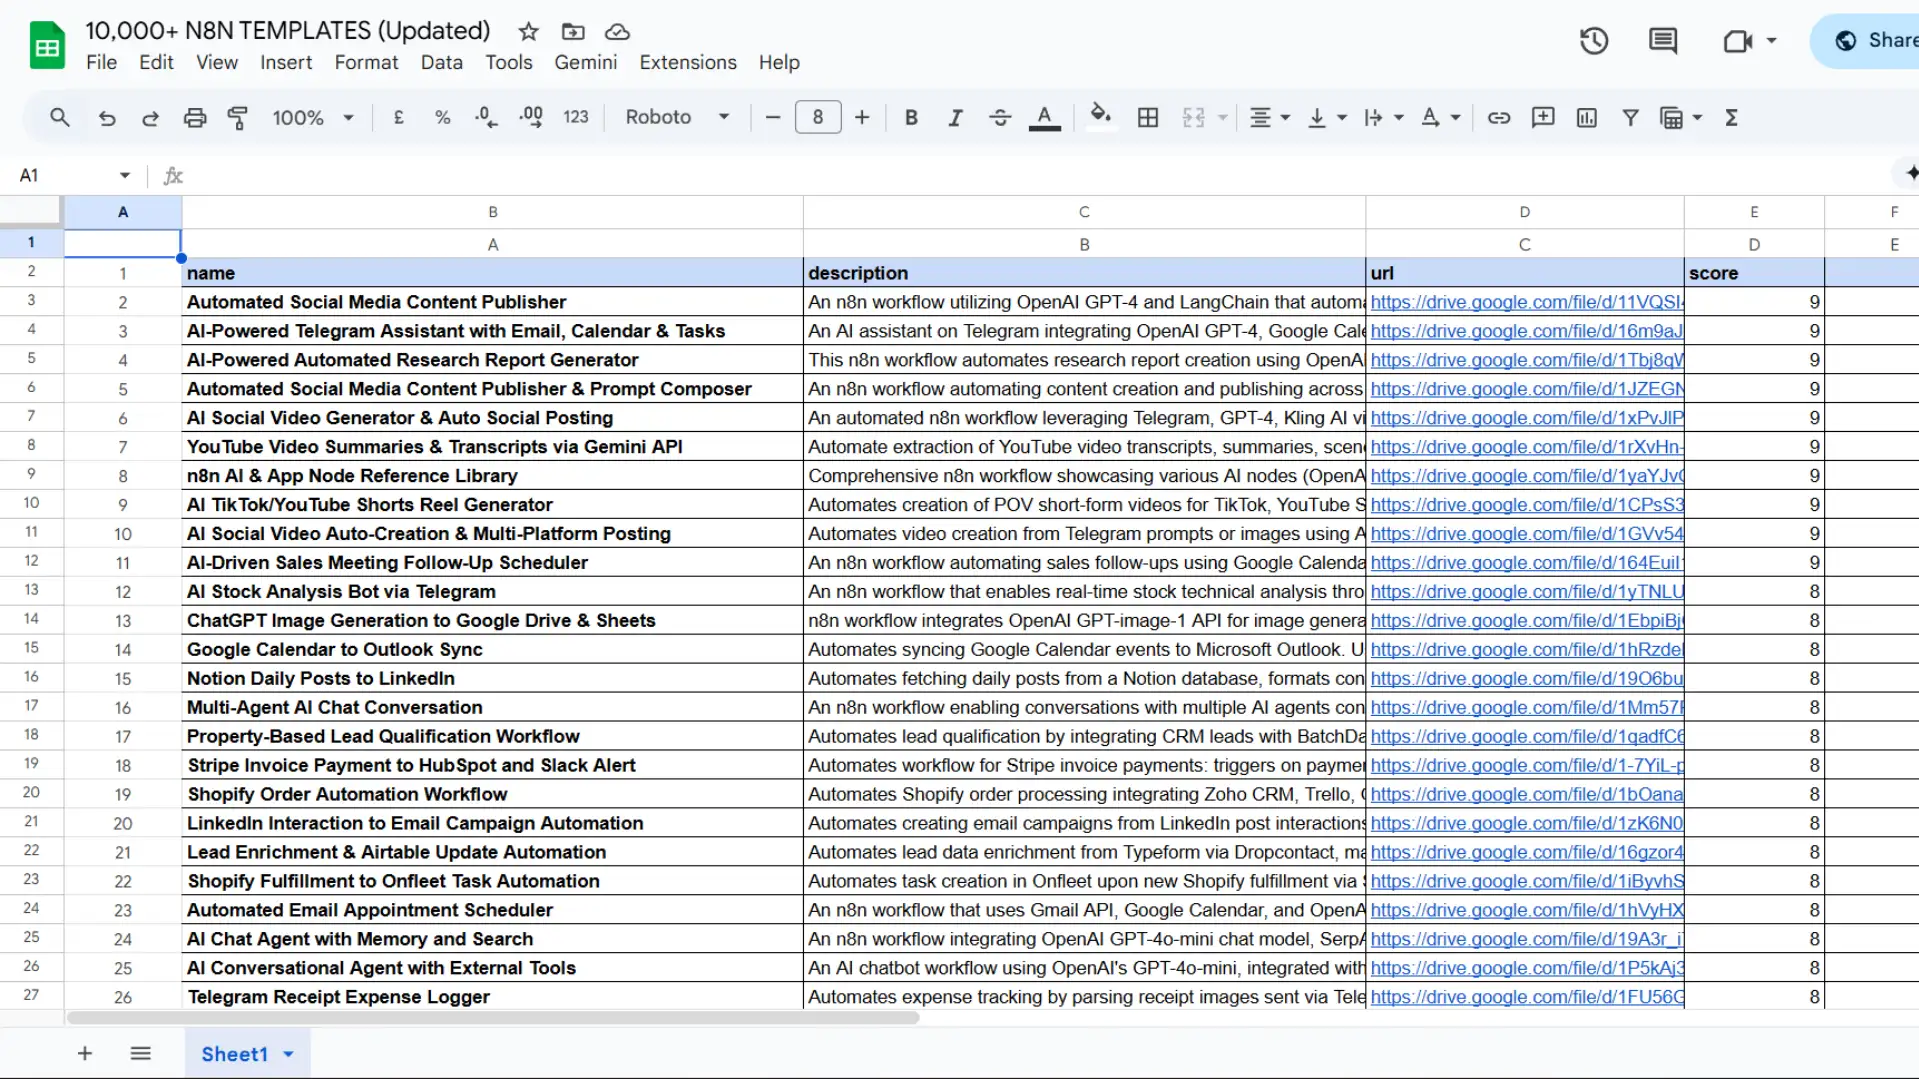Open the Sheet1 tab menu
This screenshot has height=1079, width=1919.
288,1053
